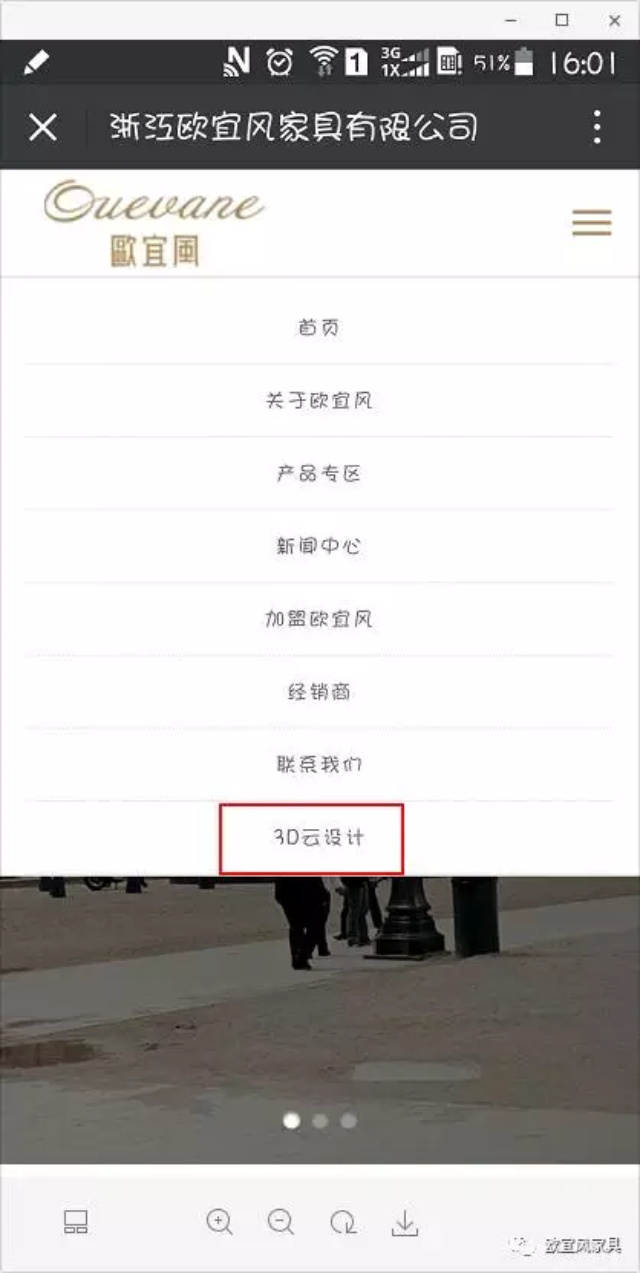This screenshot has height=1273, width=640.
Task: Switch to the third carousel dot
Action: [x=348, y=1121]
